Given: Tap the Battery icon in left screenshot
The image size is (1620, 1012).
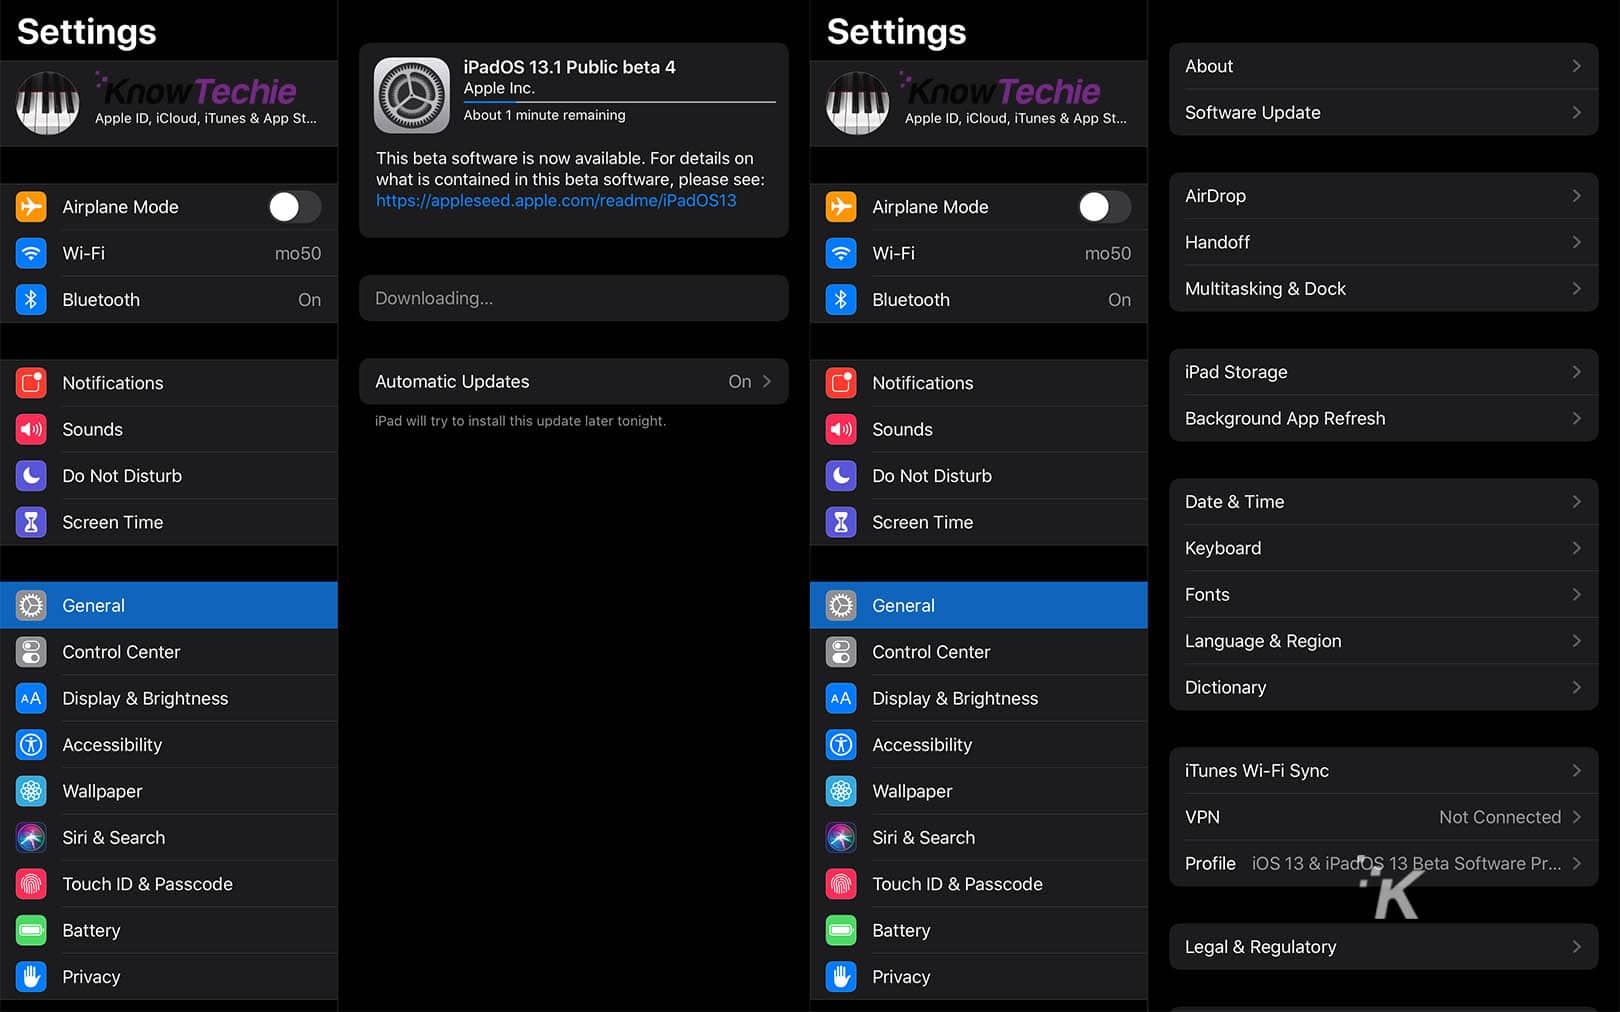Looking at the screenshot, I should pos(31,930).
